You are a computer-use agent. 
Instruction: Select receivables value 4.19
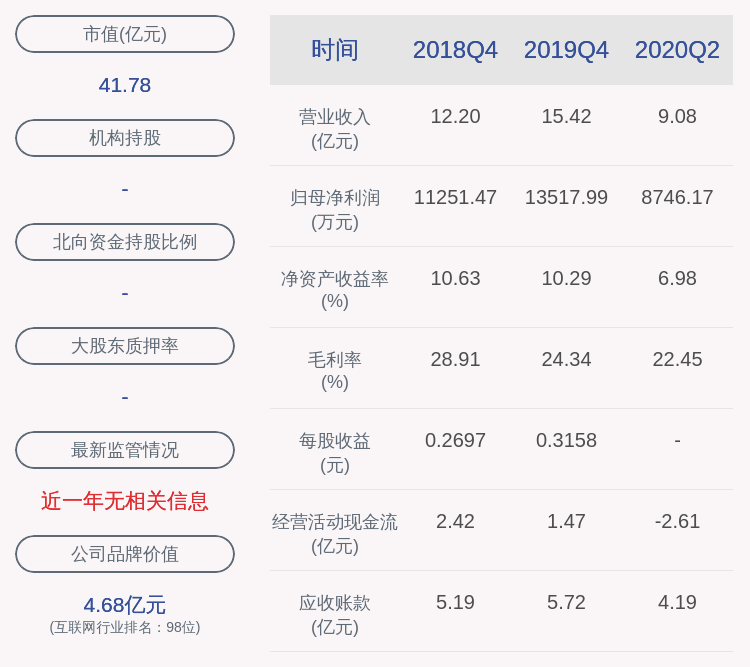[677, 602]
